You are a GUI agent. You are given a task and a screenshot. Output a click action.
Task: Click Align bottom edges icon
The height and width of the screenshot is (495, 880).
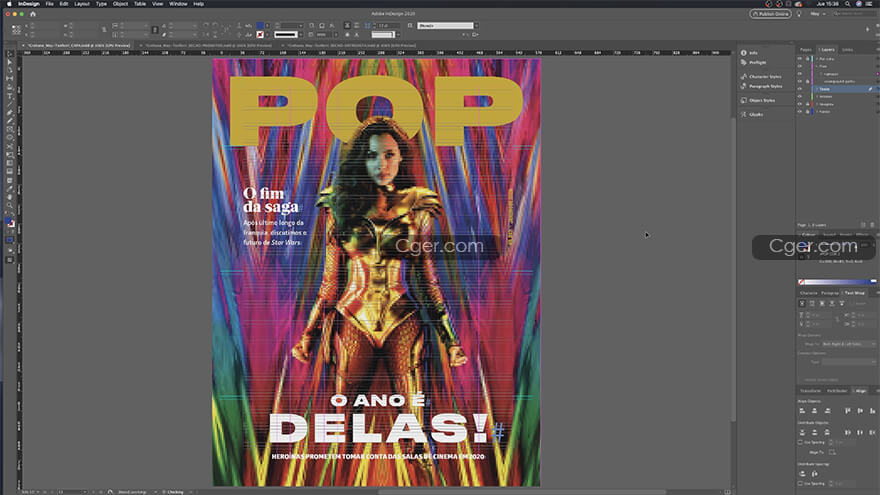coord(872,411)
